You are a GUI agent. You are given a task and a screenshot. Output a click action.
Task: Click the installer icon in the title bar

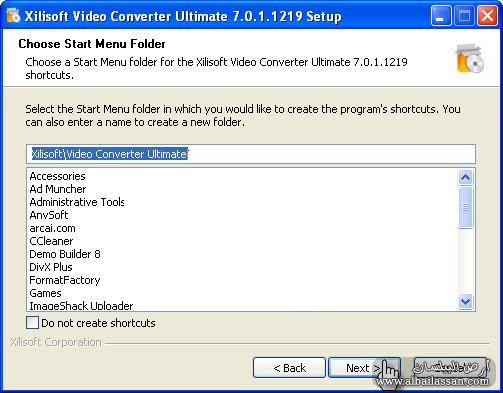pos(13,15)
